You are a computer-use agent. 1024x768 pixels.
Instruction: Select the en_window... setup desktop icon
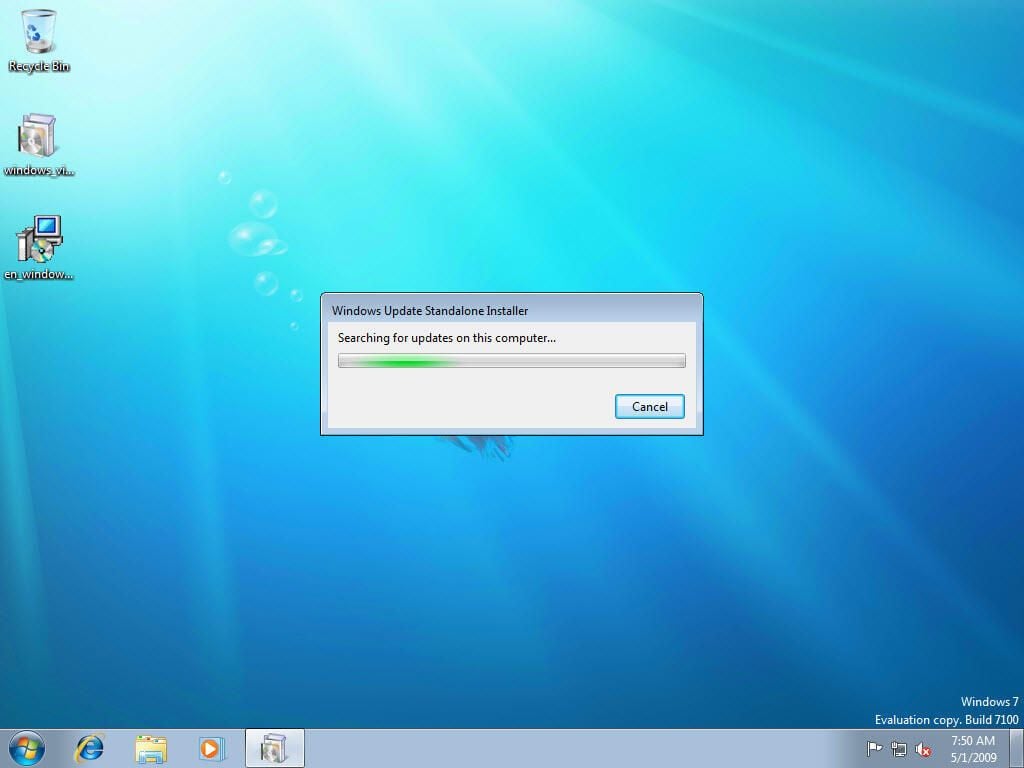[x=39, y=248]
